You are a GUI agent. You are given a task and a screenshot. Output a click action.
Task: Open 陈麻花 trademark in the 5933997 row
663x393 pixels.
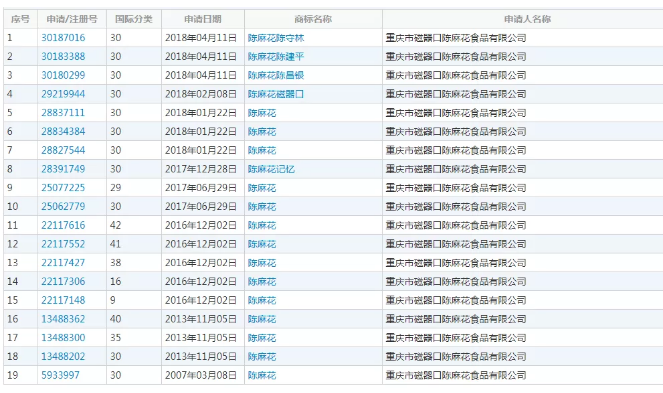click(x=262, y=375)
